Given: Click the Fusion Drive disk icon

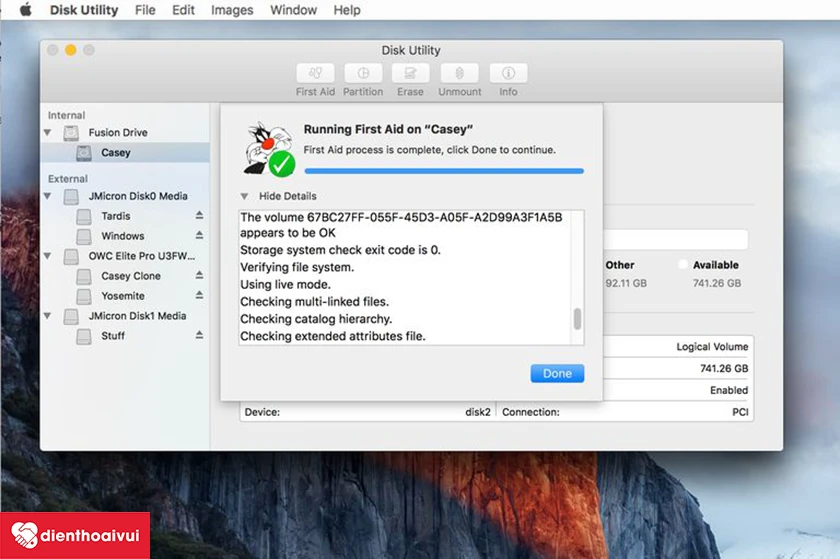Looking at the screenshot, I should [x=71, y=132].
